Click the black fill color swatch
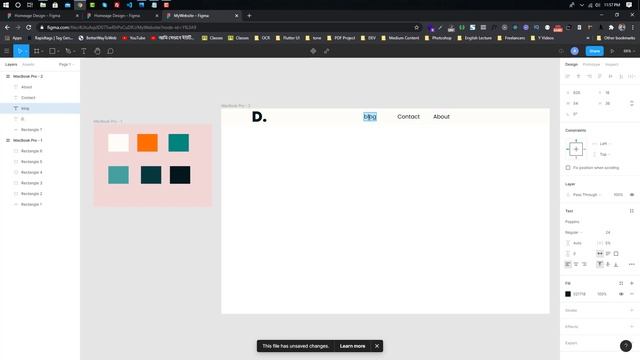640x360 pixels. [568, 294]
